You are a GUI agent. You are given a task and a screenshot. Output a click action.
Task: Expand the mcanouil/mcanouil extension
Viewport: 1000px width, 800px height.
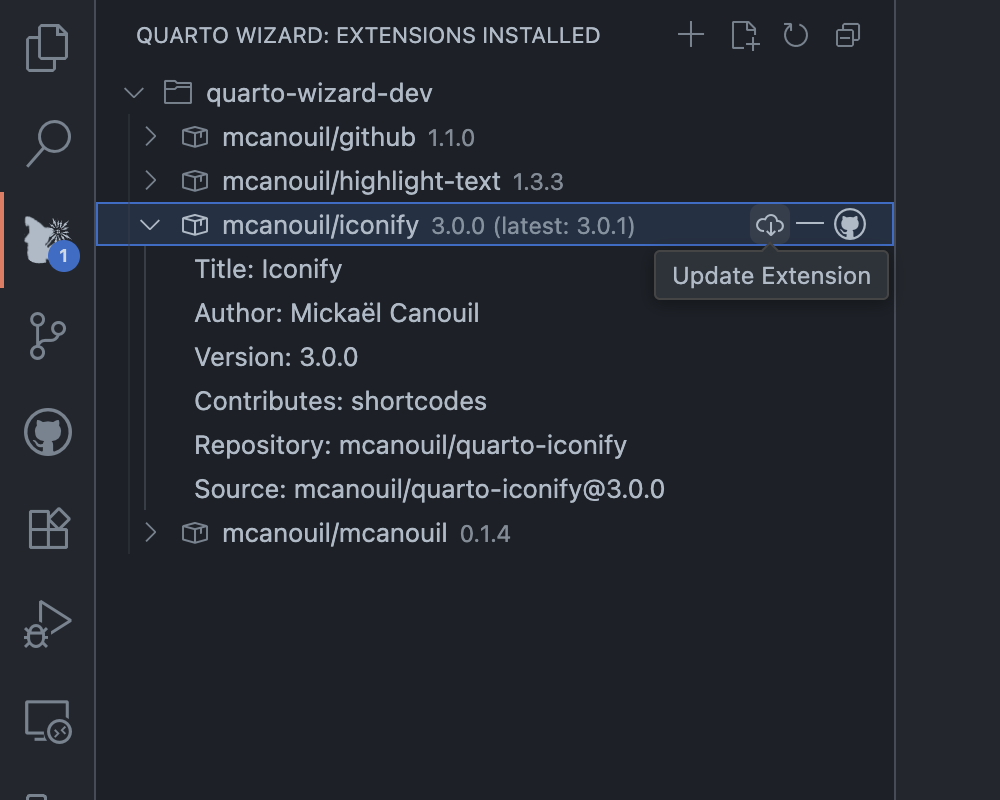tap(150, 533)
